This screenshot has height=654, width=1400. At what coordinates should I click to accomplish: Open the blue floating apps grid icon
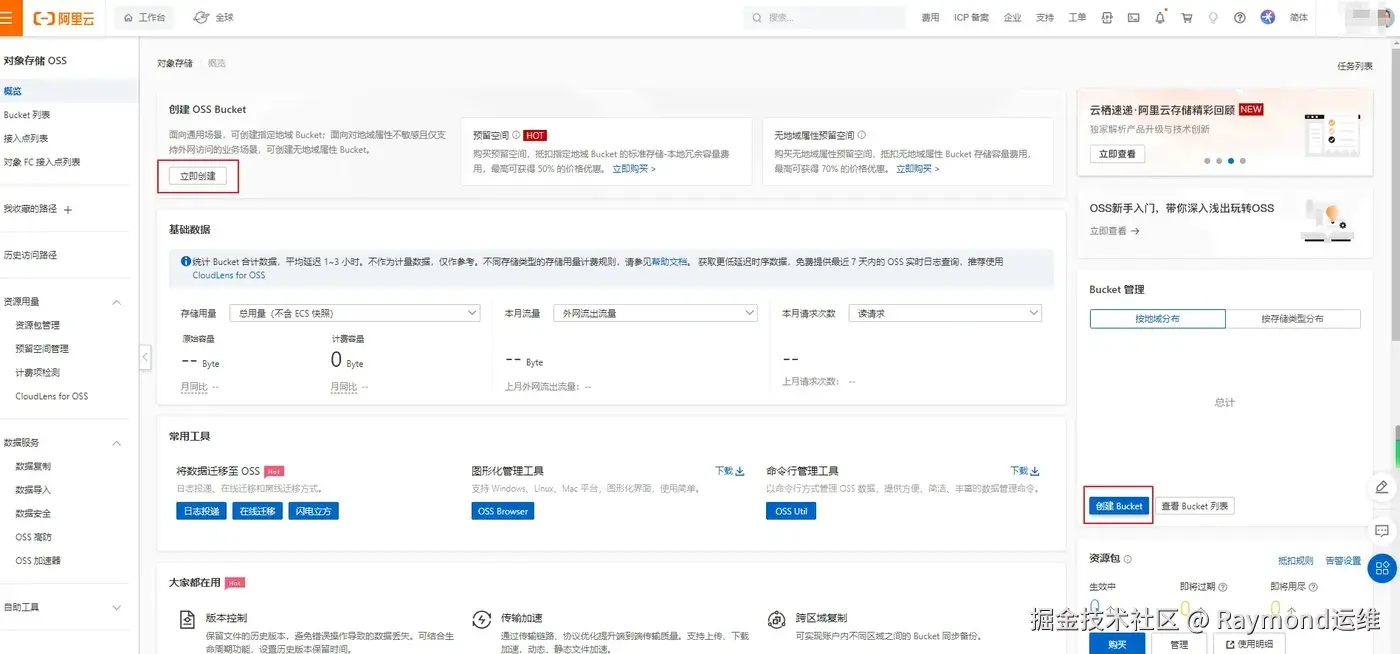tap(1382, 568)
